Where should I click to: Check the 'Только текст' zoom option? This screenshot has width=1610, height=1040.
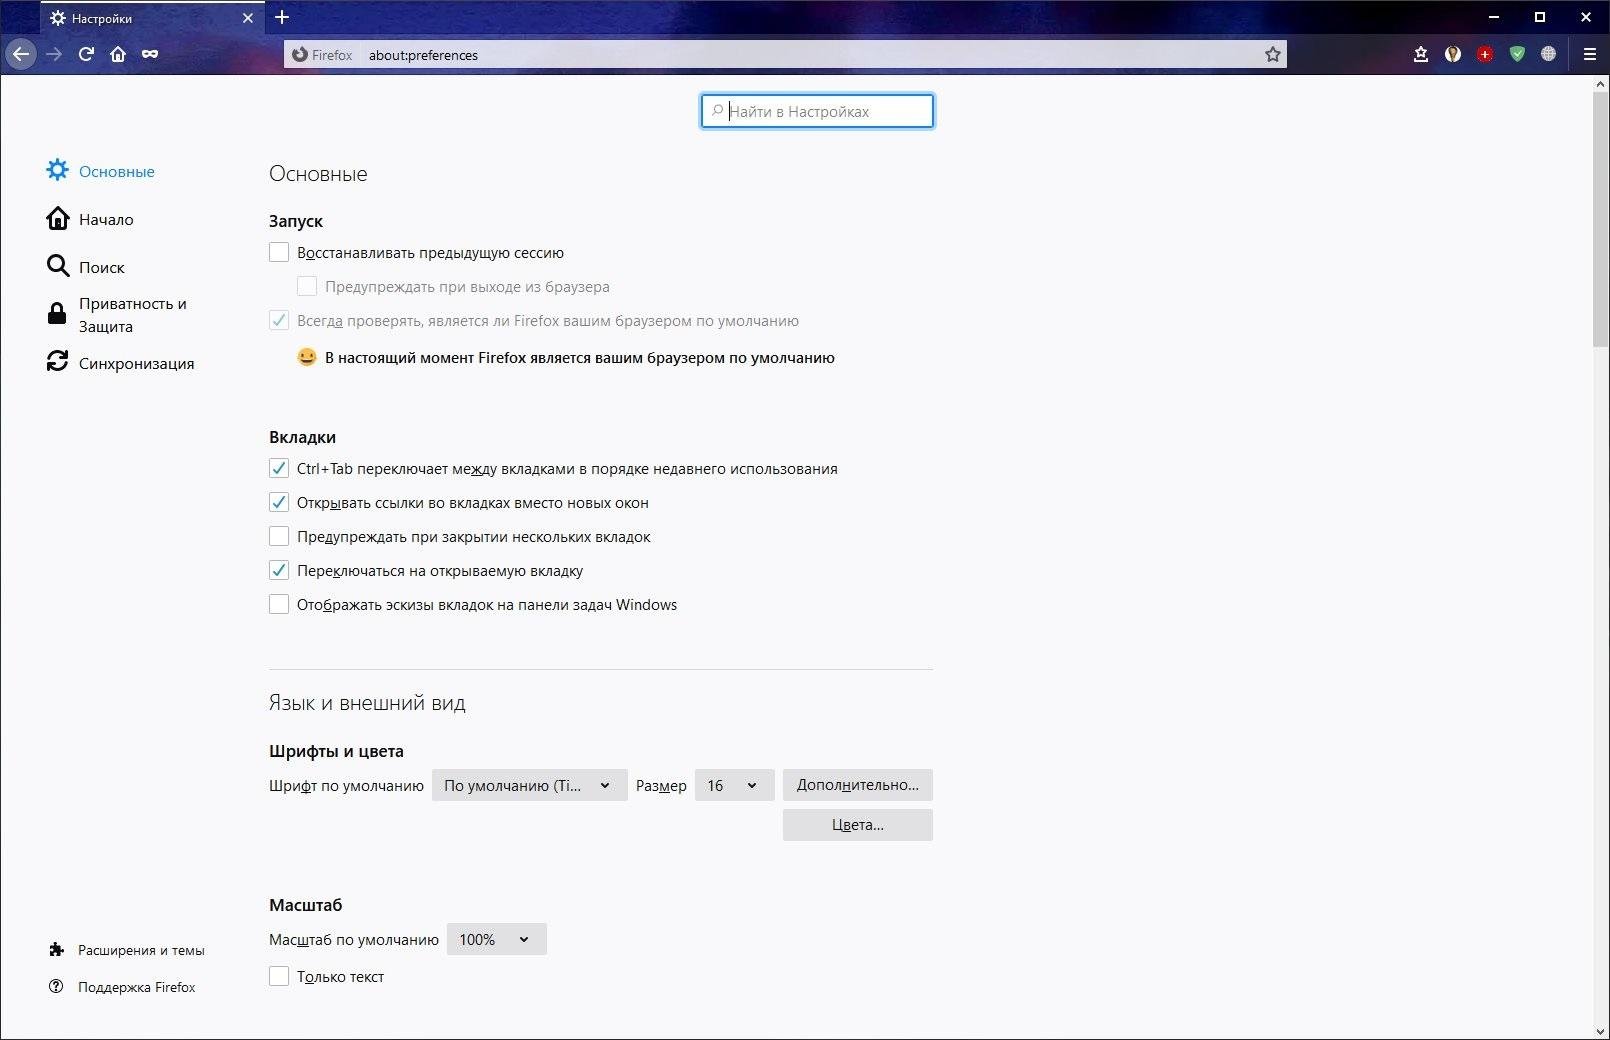point(279,977)
